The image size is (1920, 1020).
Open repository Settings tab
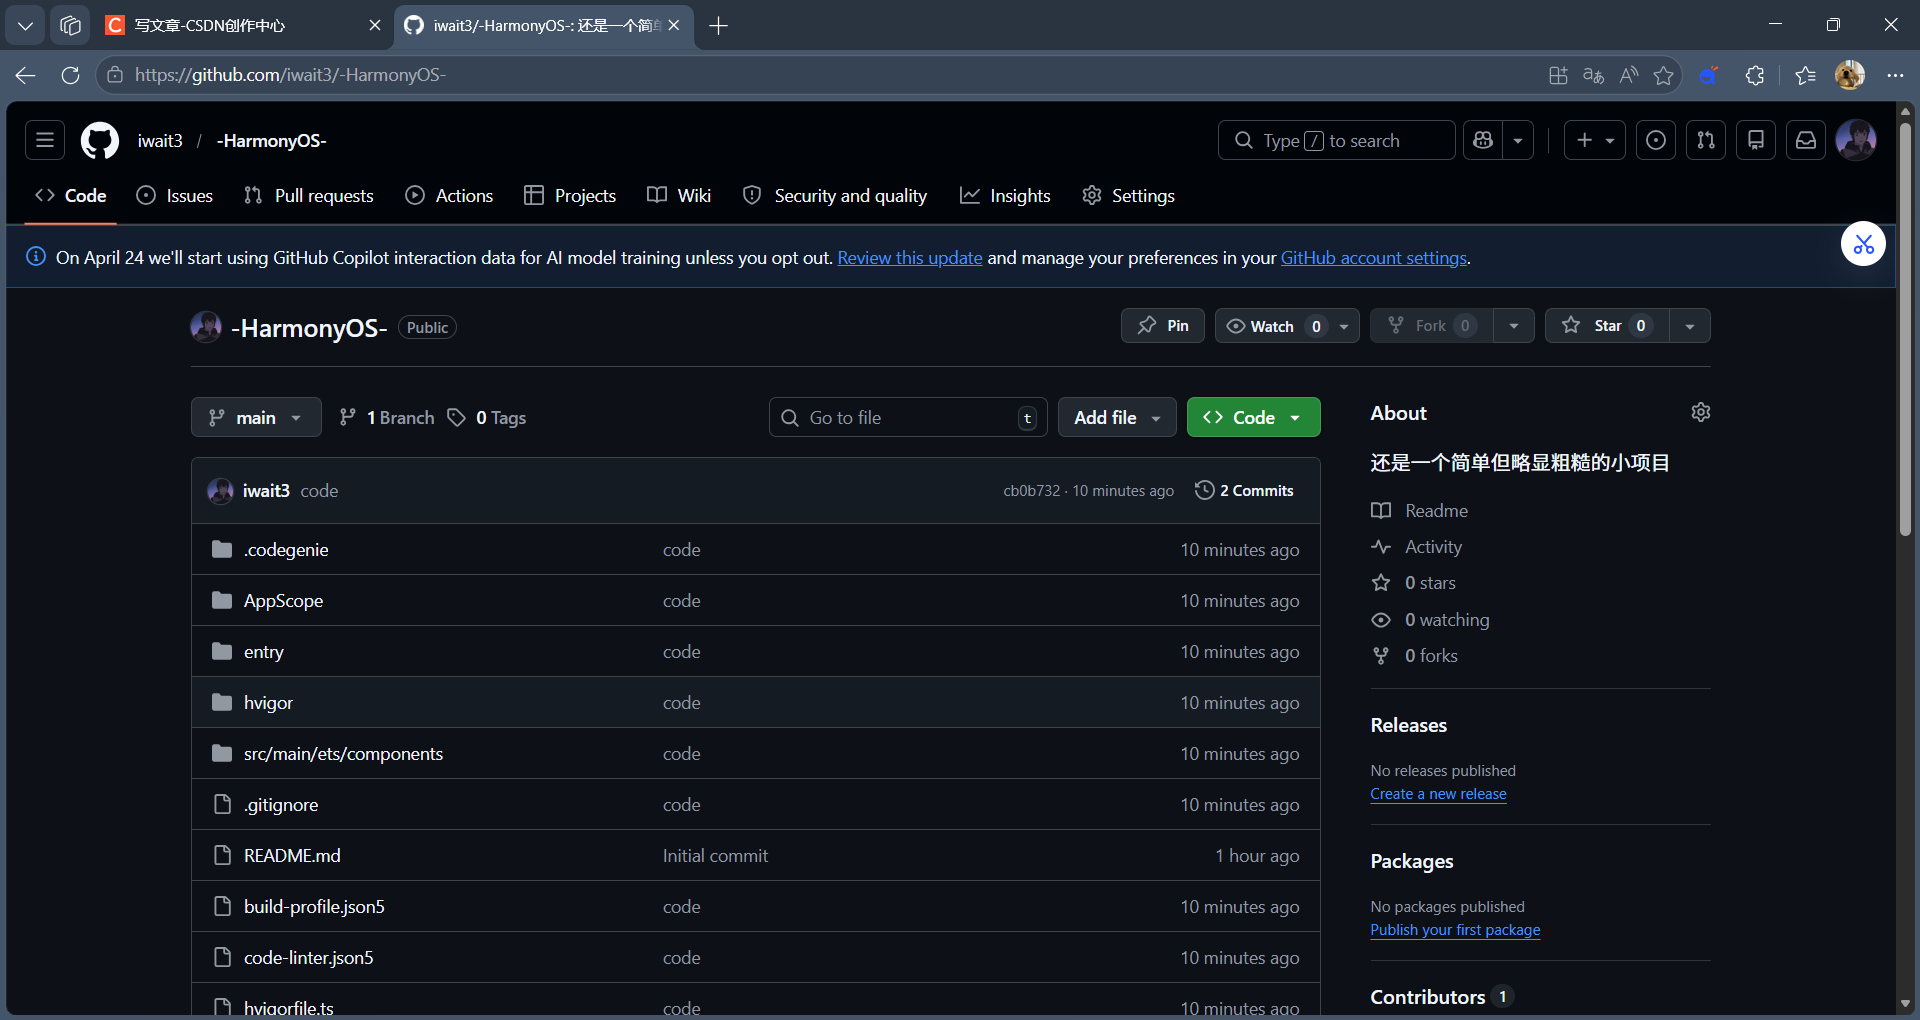click(x=1129, y=196)
